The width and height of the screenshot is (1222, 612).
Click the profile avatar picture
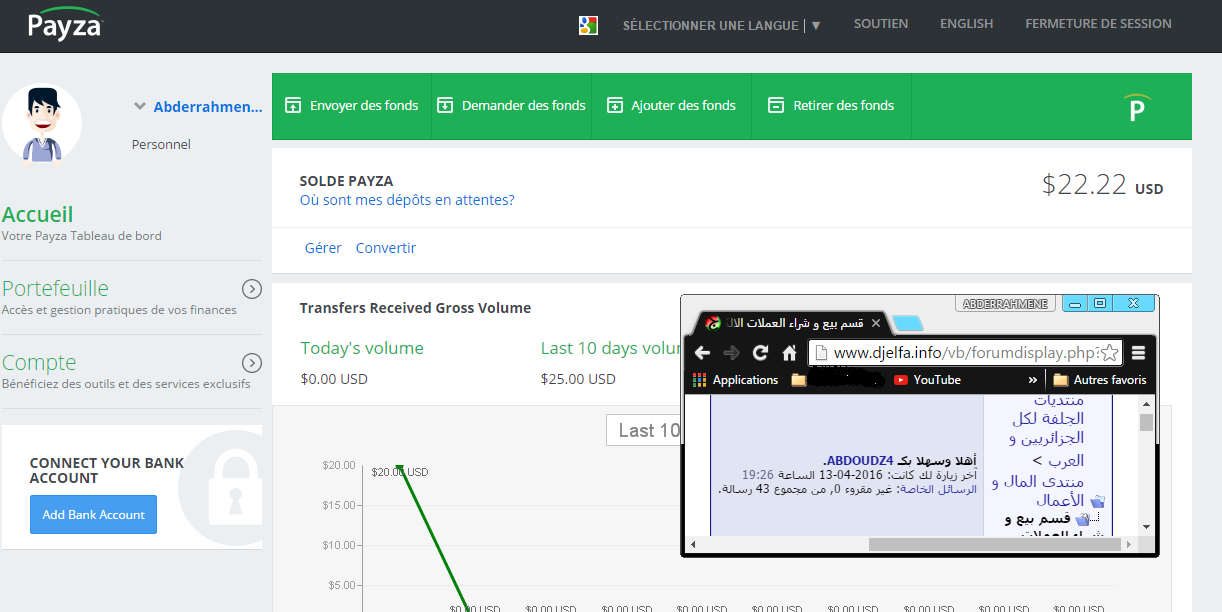(x=42, y=124)
